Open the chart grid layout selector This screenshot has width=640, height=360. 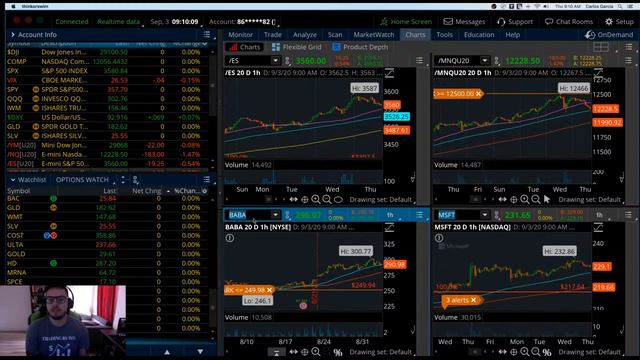(x=601, y=47)
